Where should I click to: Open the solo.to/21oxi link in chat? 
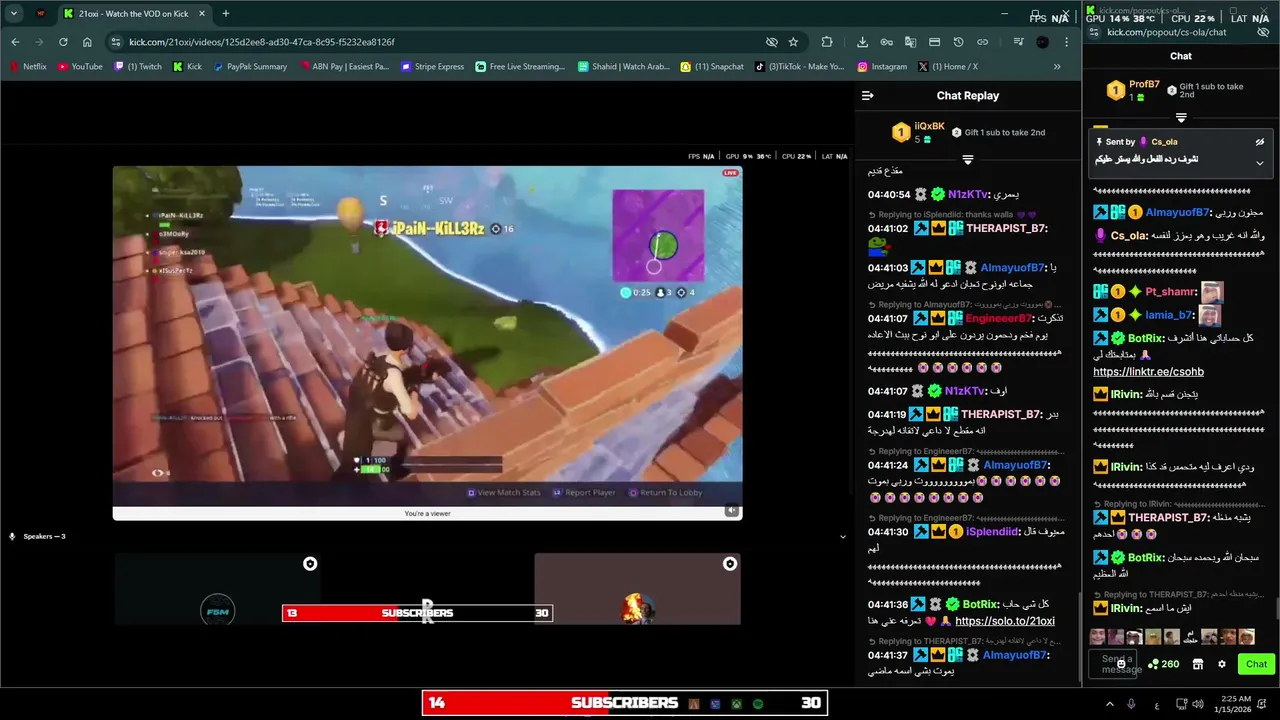[x=1005, y=621]
